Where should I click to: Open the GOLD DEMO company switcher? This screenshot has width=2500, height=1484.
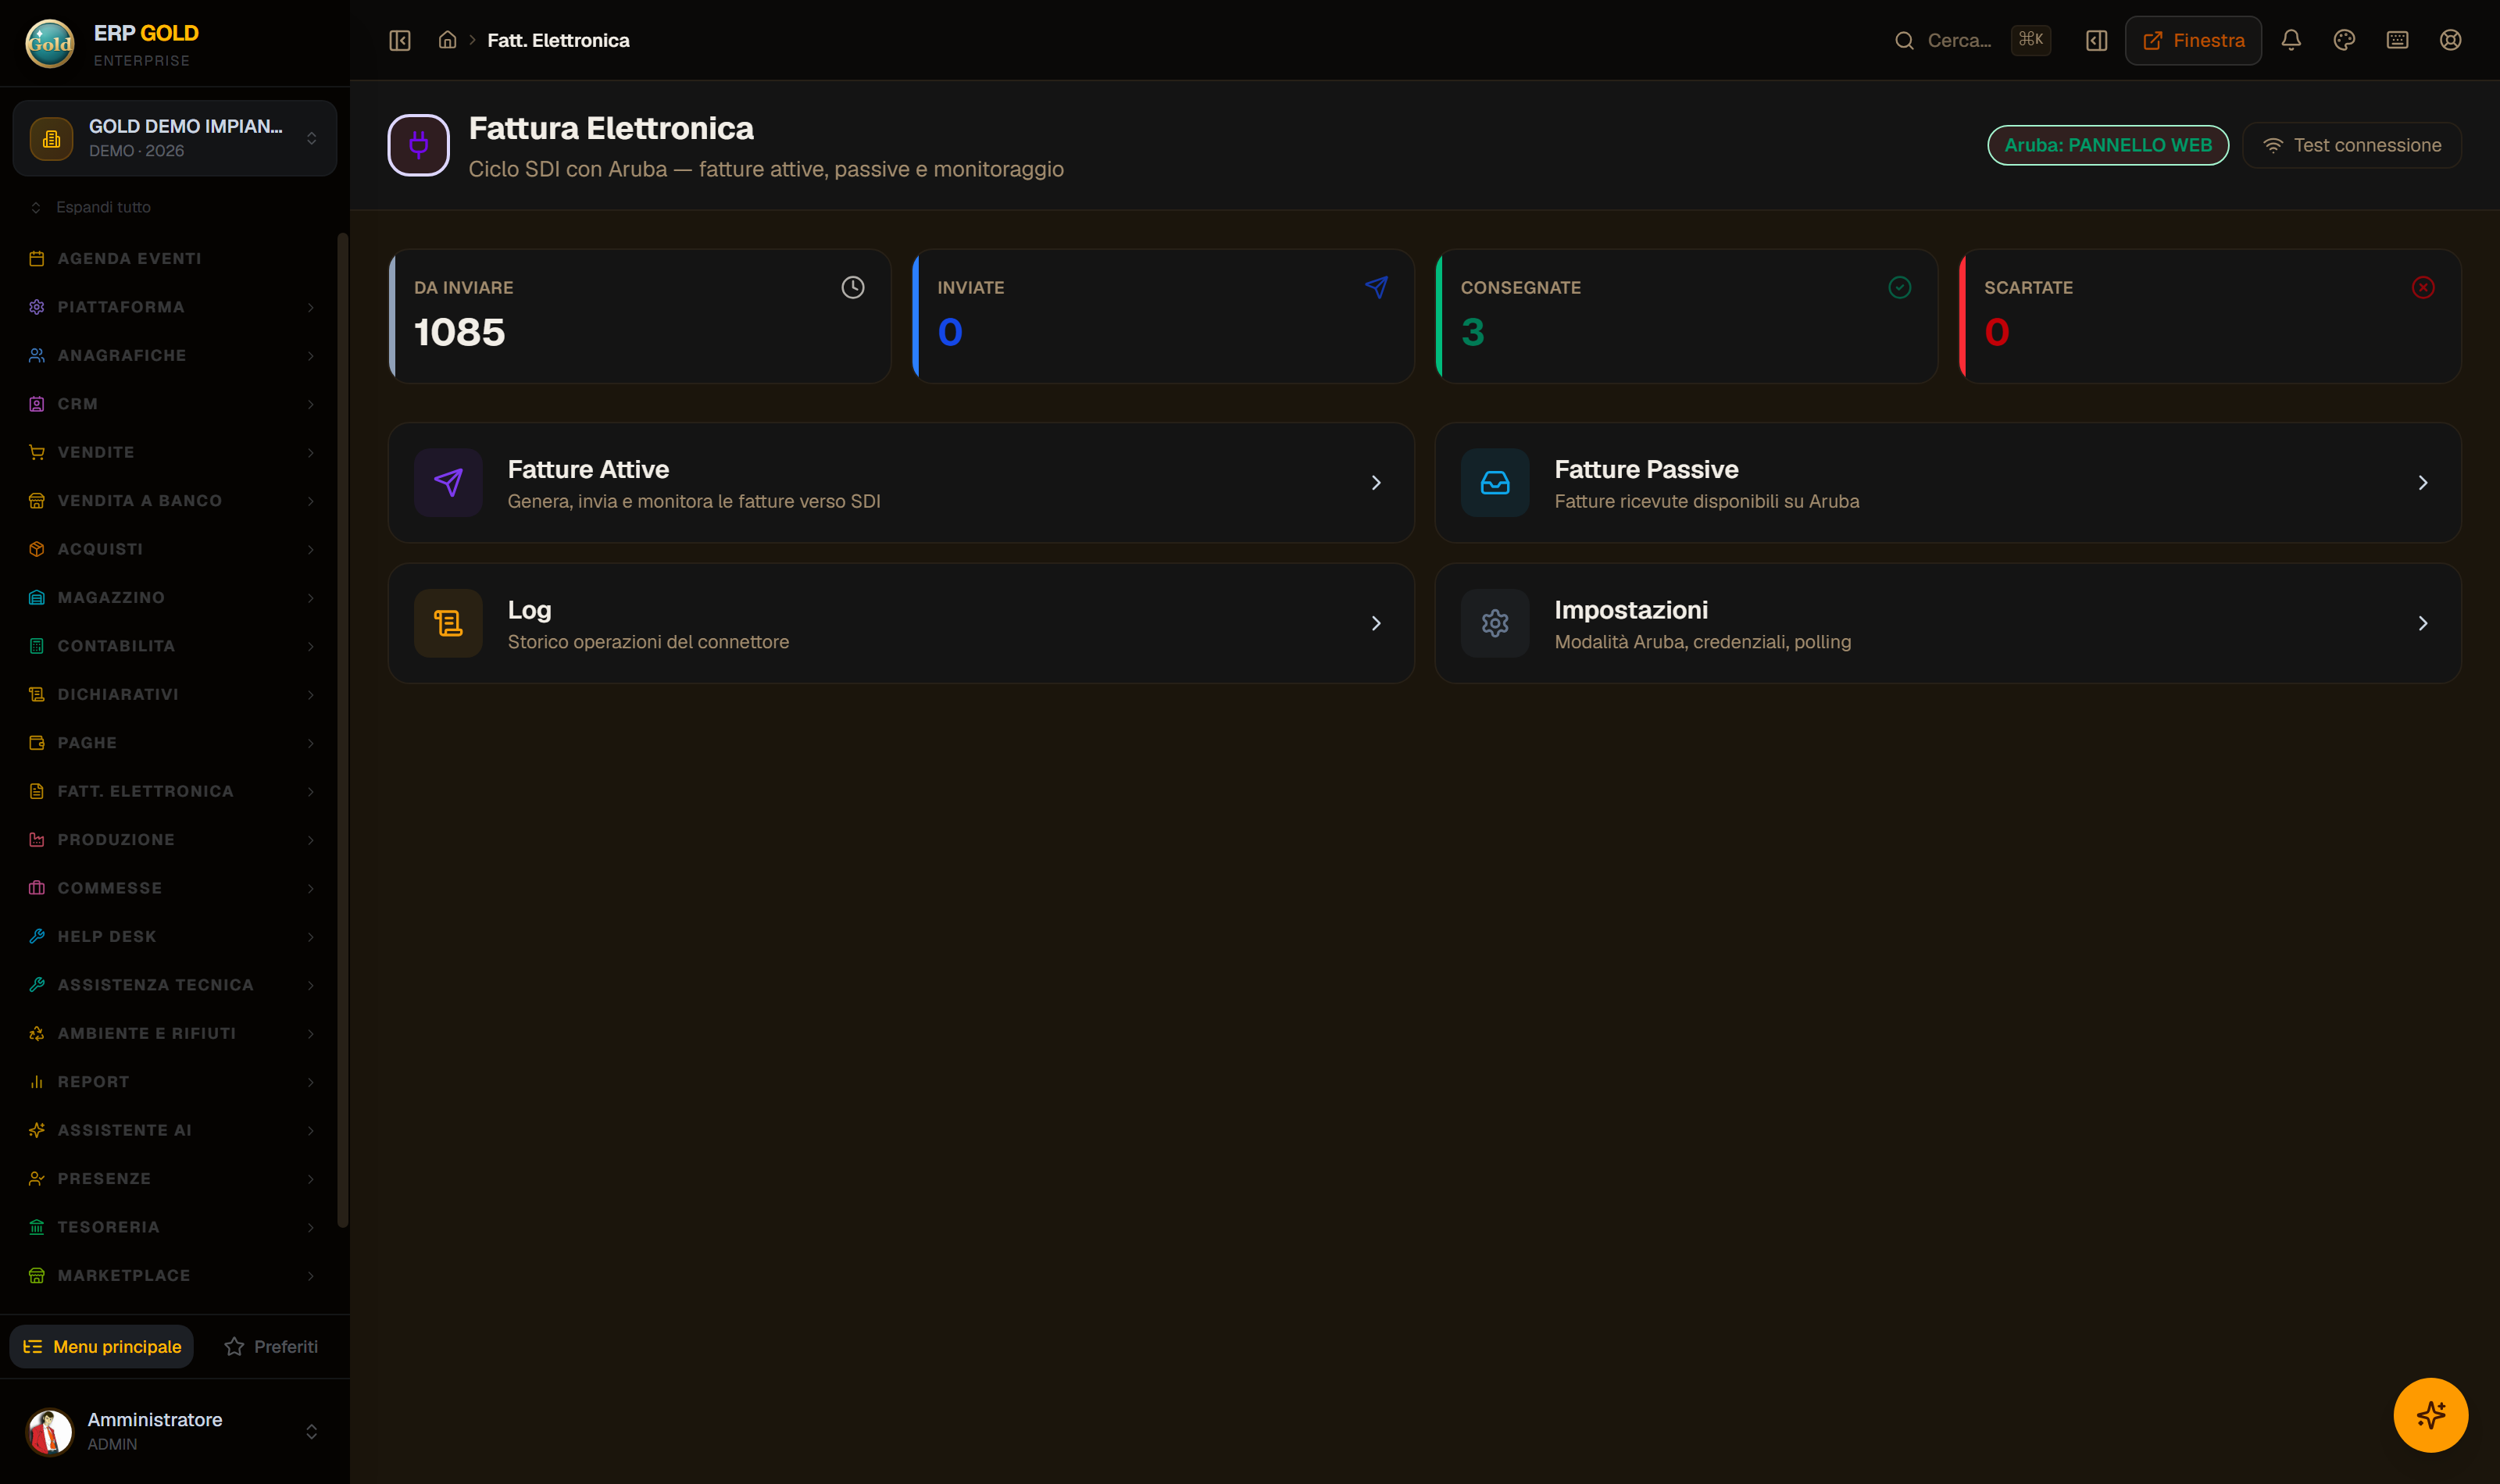(x=174, y=138)
